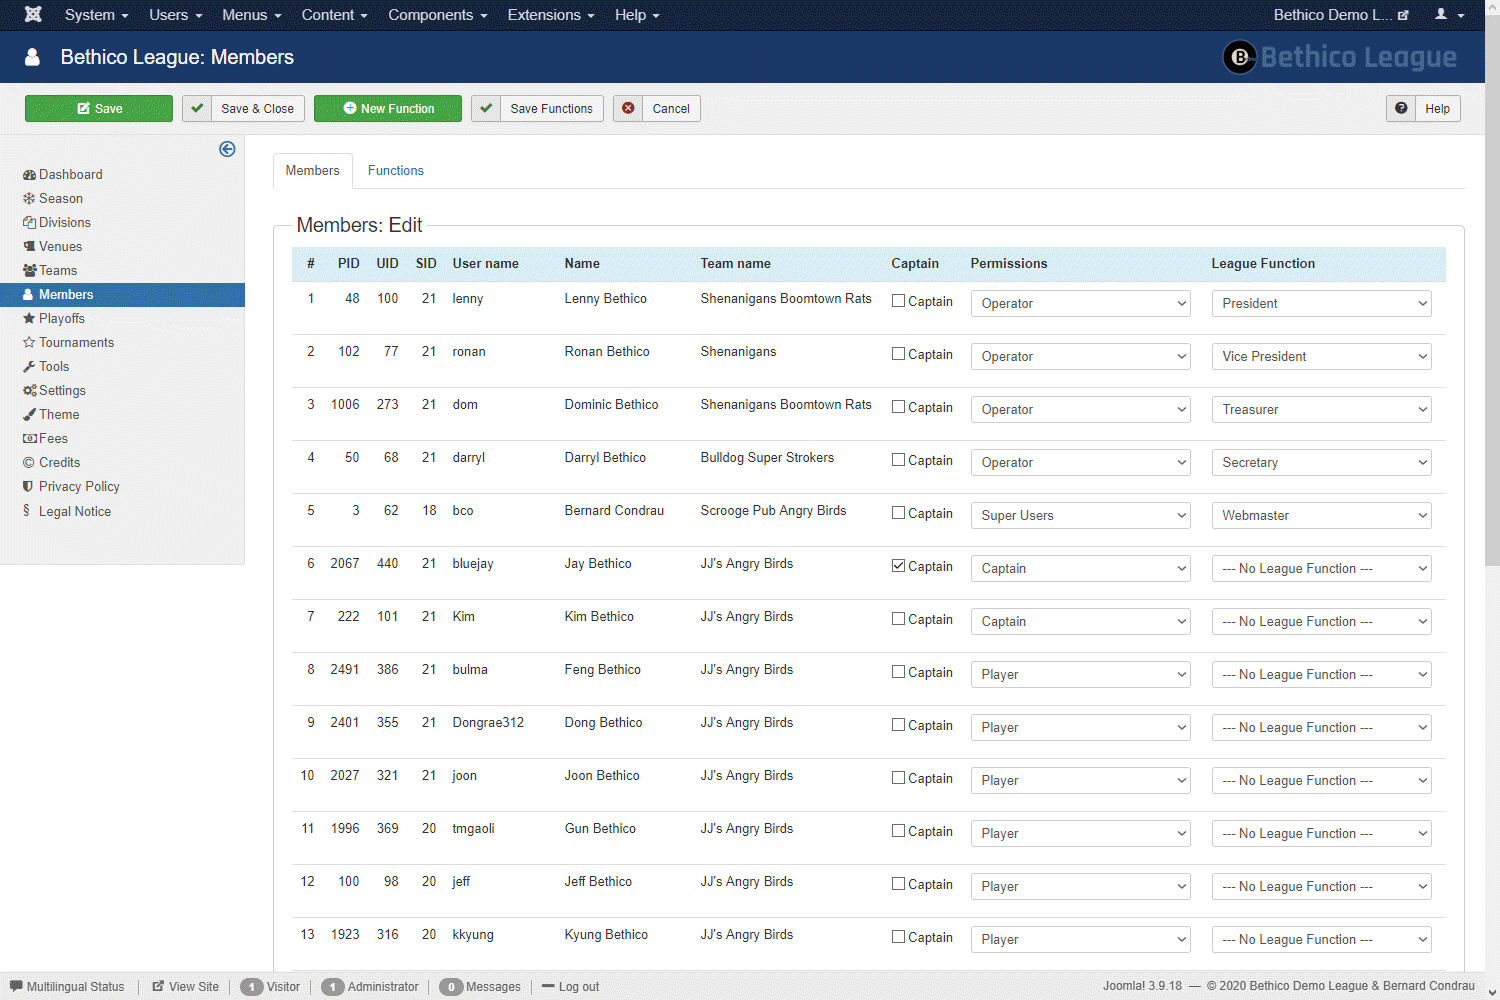Expand Permissions dropdown for Feng Bethico
Screen dimensions: 1500x1000
pyautogui.click(x=1080, y=674)
